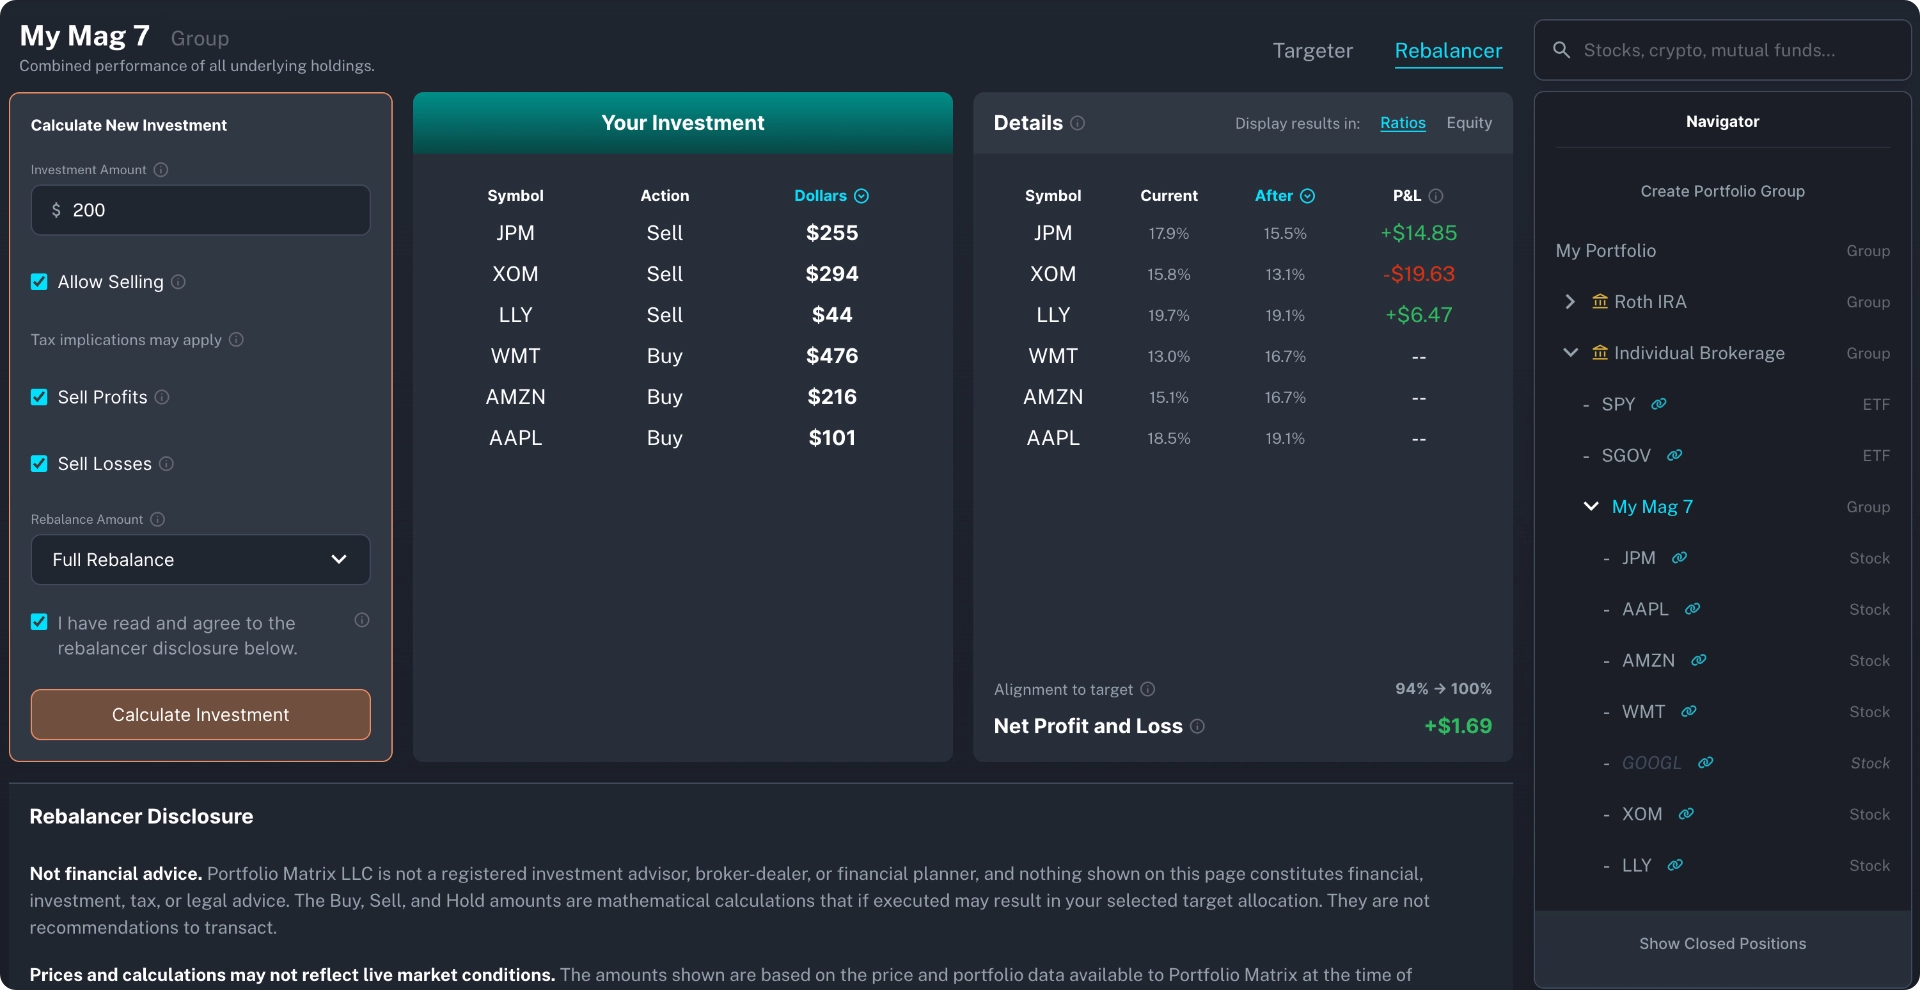Click the Net Profit and Loss info icon
Image resolution: width=1920 pixels, height=990 pixels.
pyautogui.click(x=1198, y=726)
